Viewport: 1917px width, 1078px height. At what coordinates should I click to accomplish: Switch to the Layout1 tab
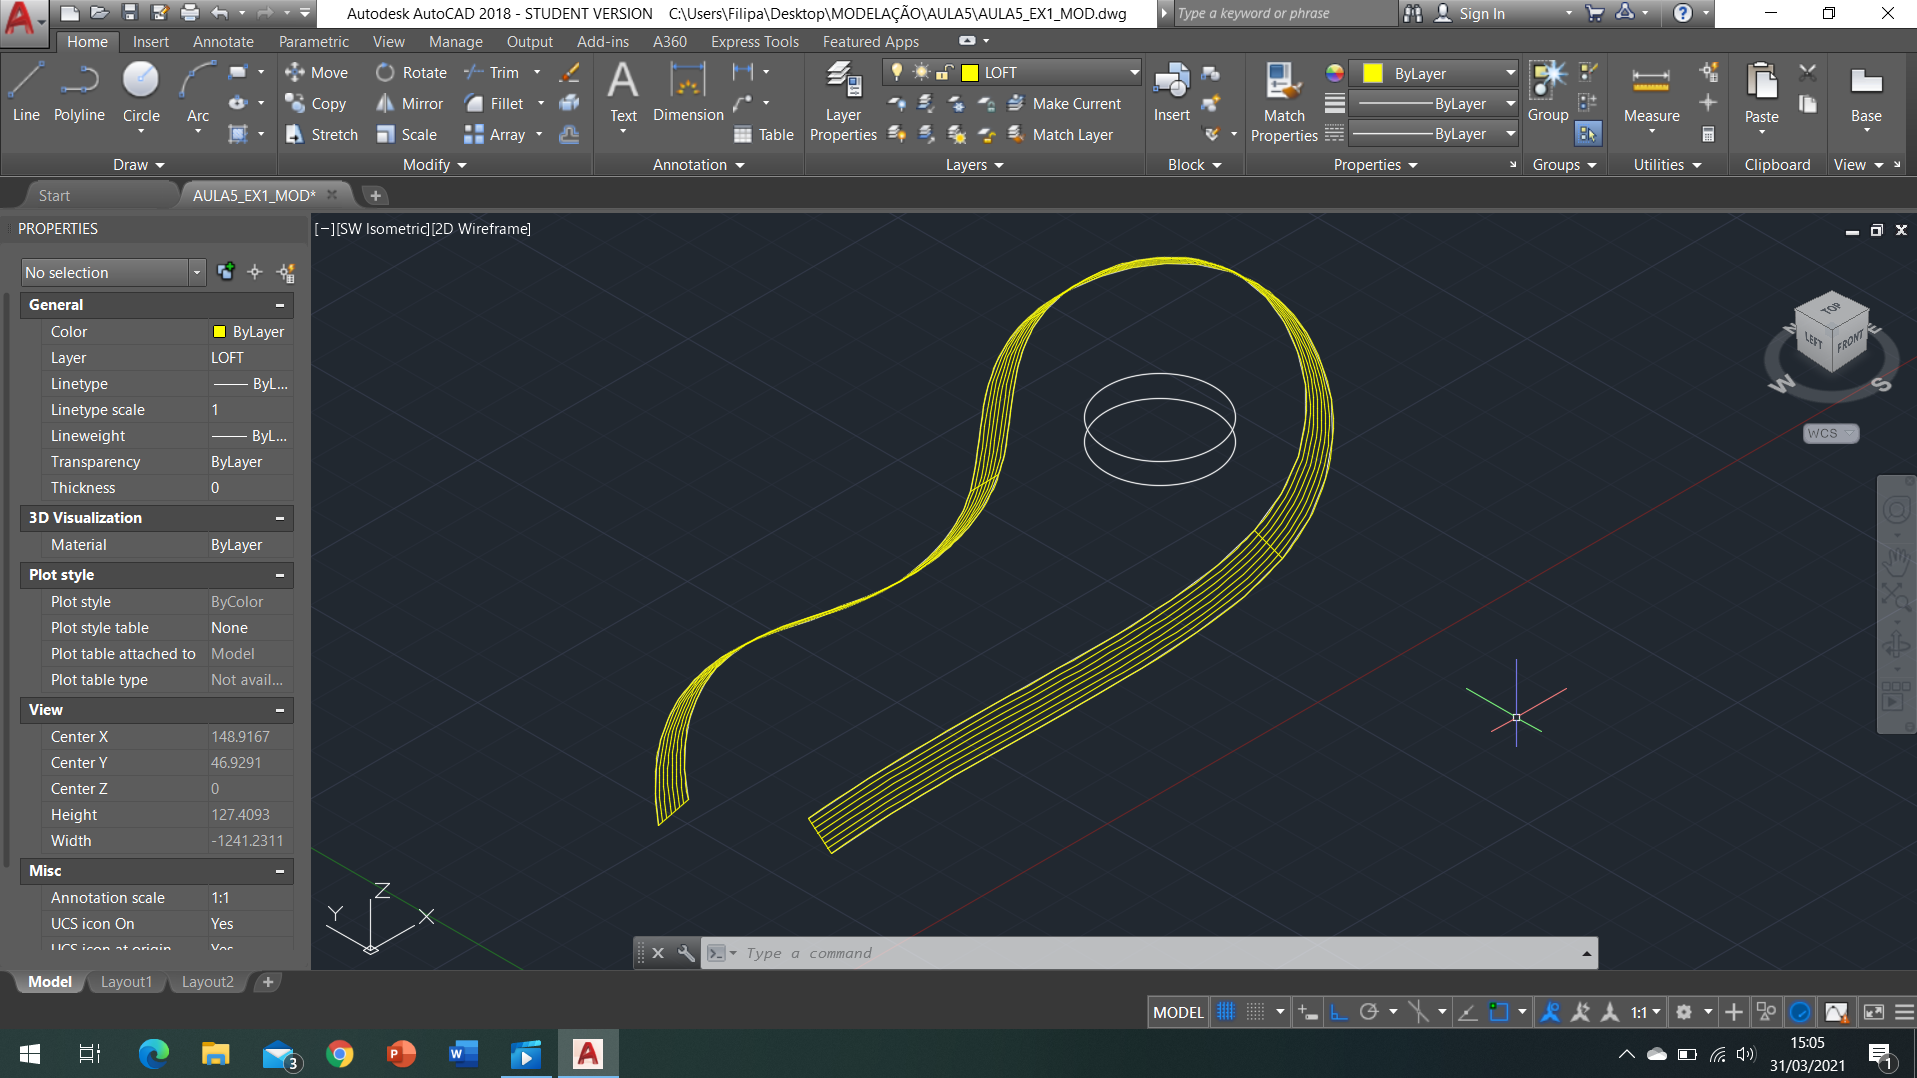click(126, 982)
